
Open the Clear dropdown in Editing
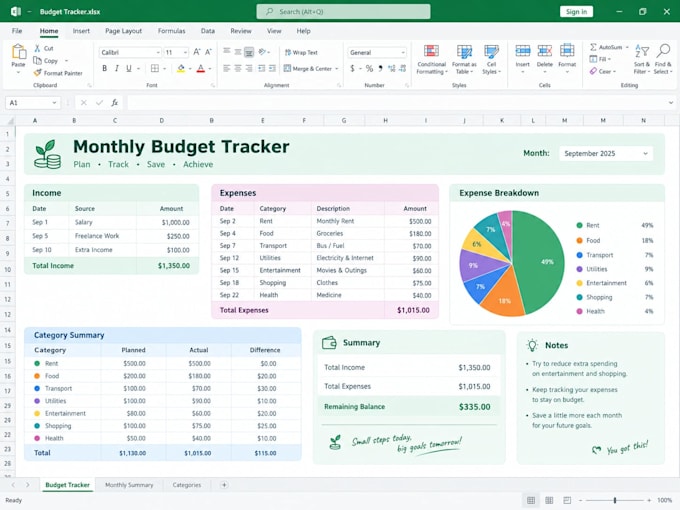602,71
